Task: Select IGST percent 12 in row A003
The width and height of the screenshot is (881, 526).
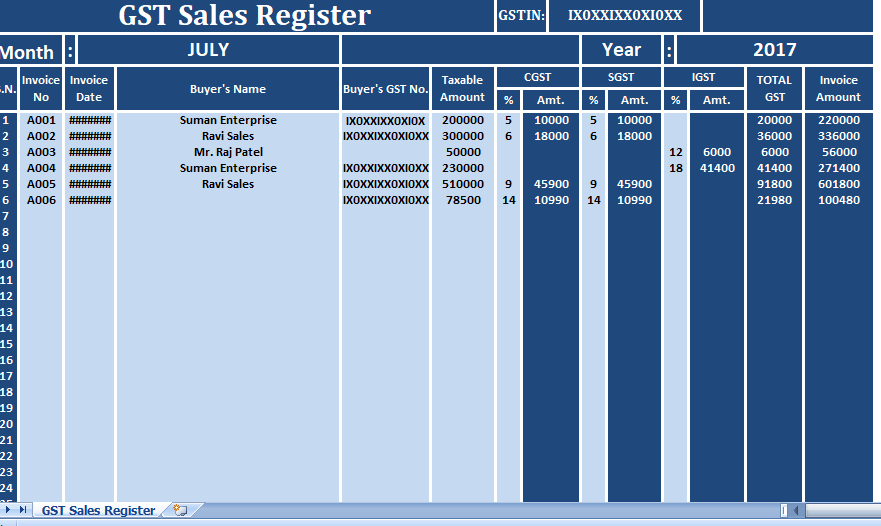Action: (675, 152)
